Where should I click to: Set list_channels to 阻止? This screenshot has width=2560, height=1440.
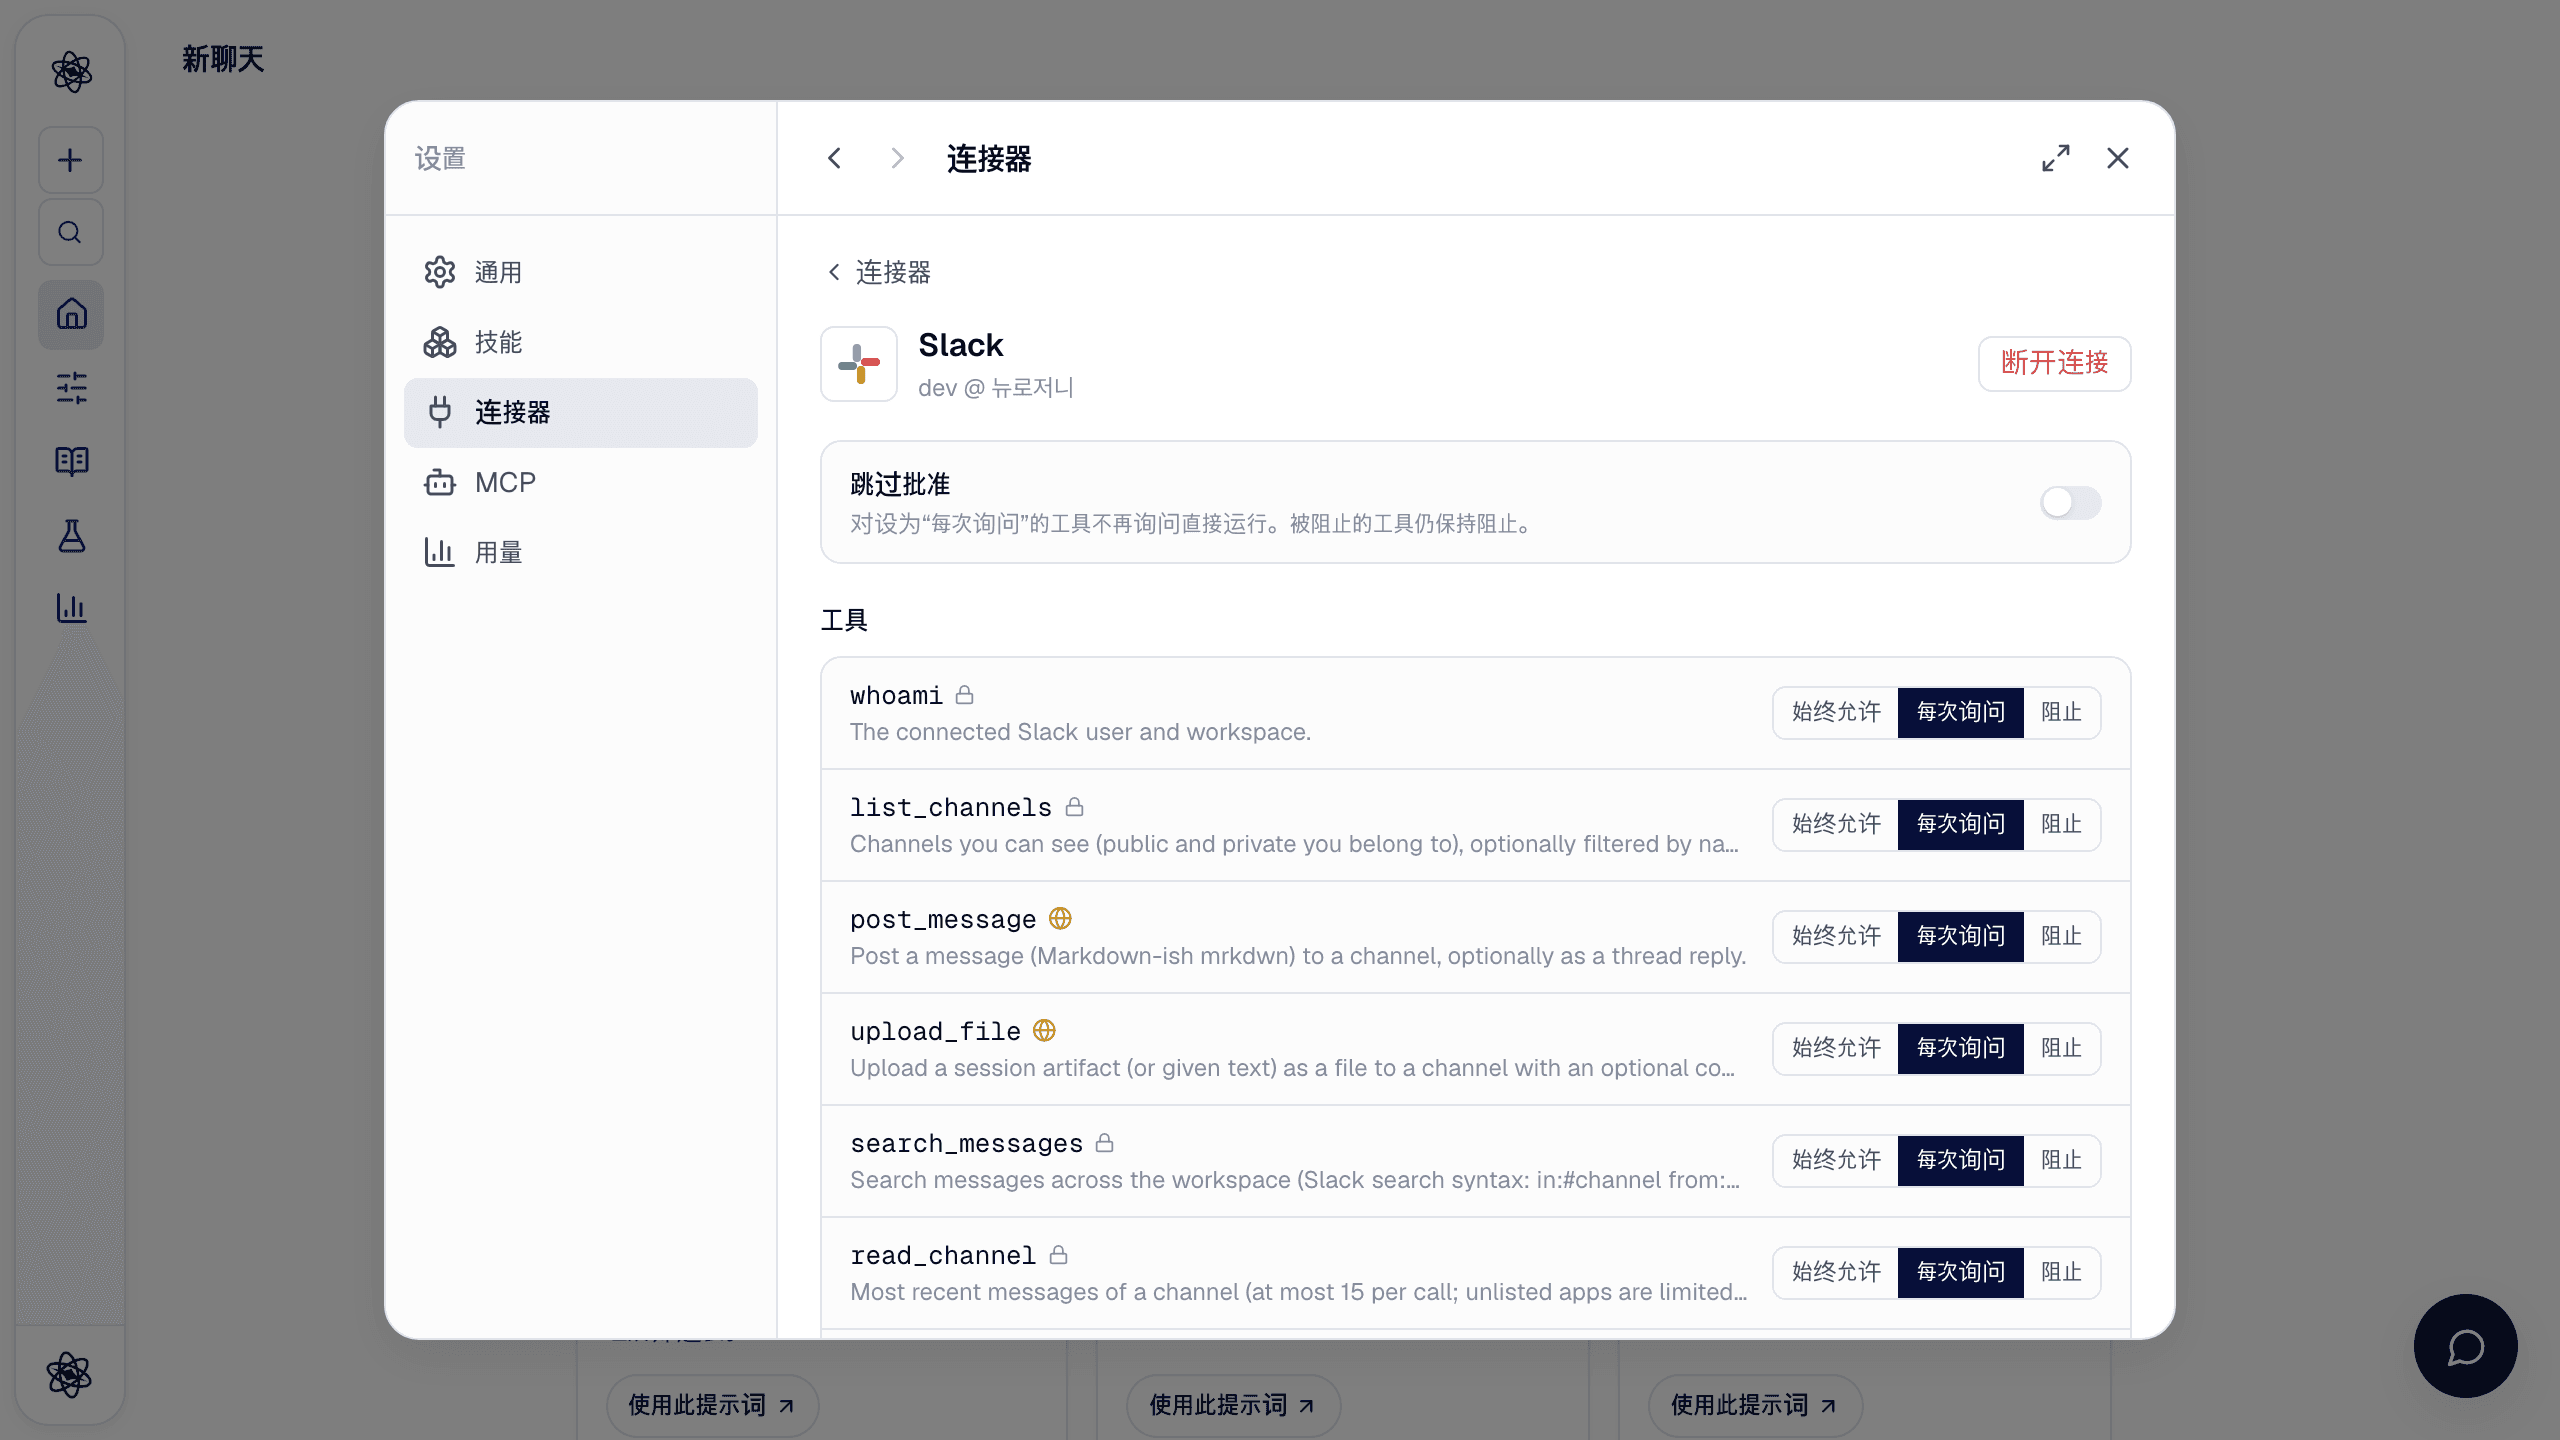pos(2061,824)
